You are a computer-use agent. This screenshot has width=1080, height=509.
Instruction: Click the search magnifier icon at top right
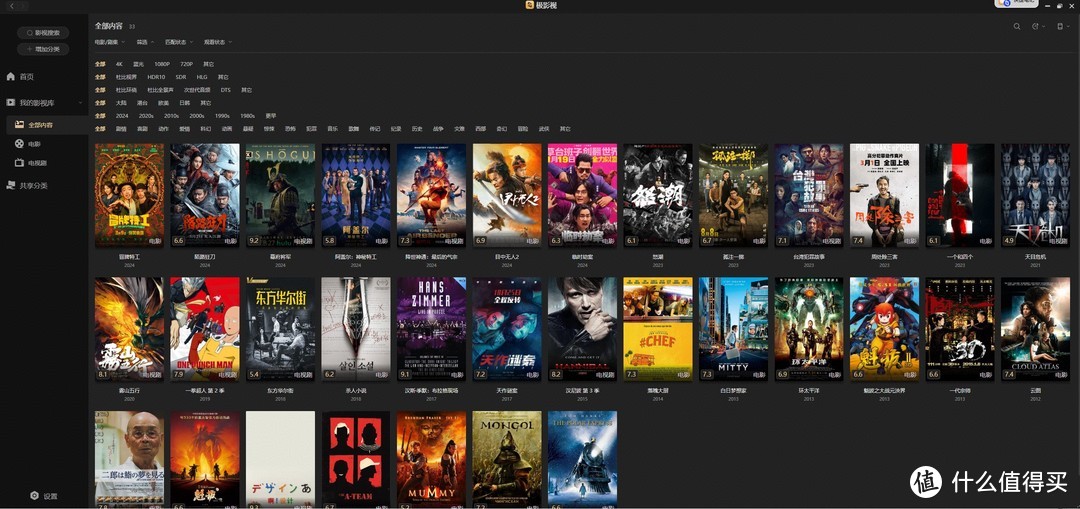pyautogui.click(x=1017, y=26)
